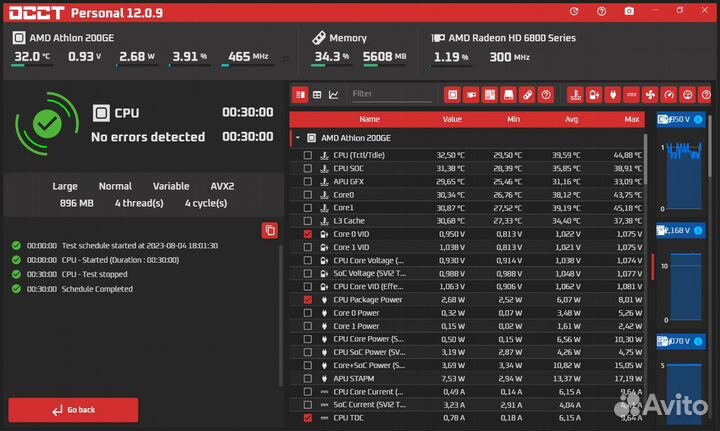This screenshot has width=720, height=431.
Task: Check the APU STAPM sensor checkbox
Action: [308, 379]
